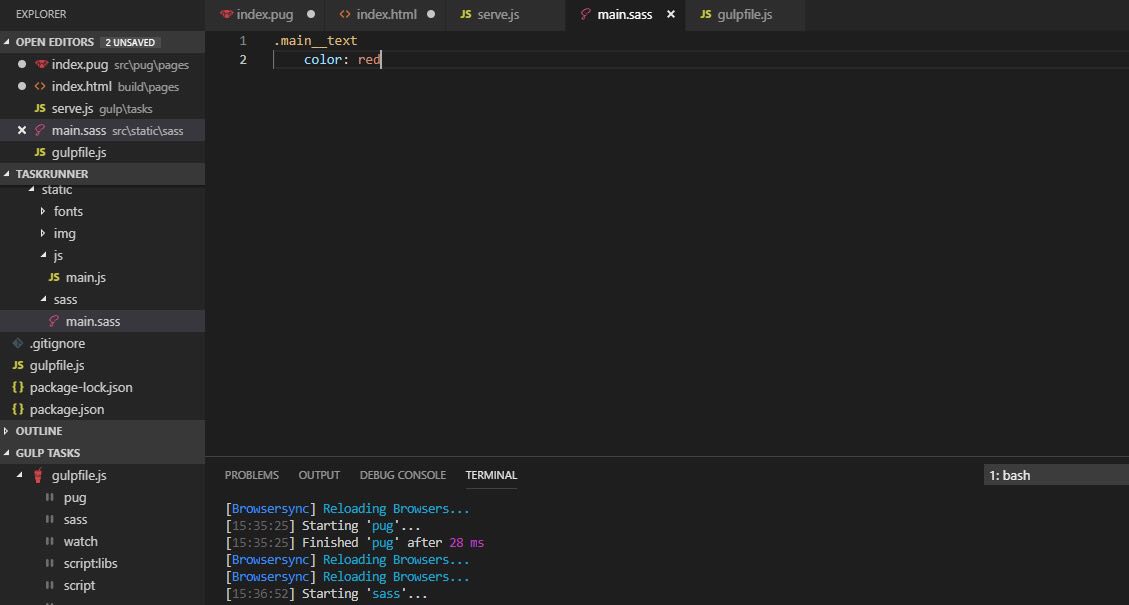Click JSON braces icon beside package-lock.json

click(18, 387)
